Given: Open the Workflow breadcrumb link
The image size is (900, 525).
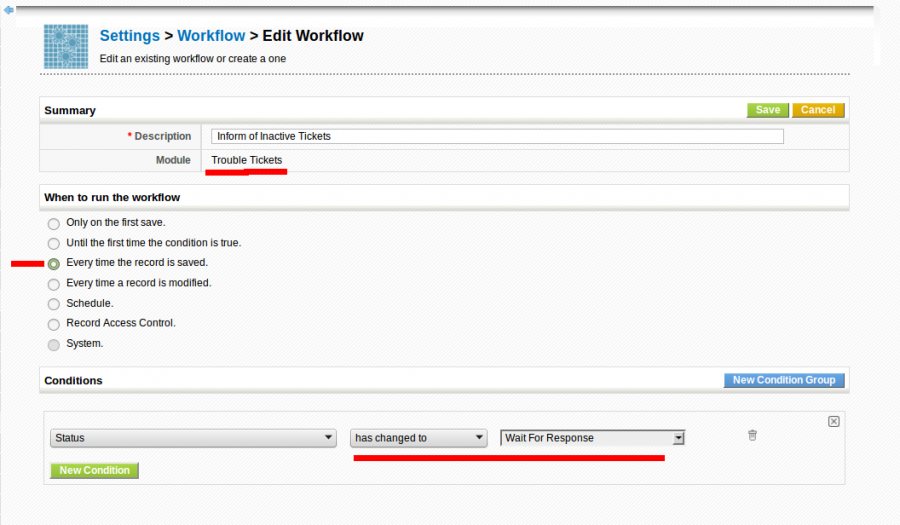Looking at the screenshot, I should 211,36.
